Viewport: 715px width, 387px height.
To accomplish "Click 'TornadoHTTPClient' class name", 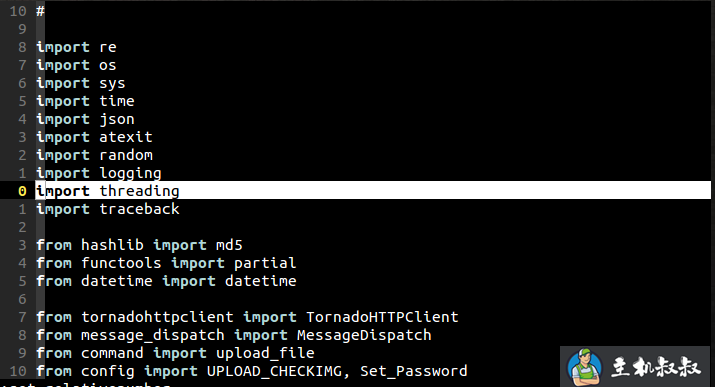I will pos(382,317).
